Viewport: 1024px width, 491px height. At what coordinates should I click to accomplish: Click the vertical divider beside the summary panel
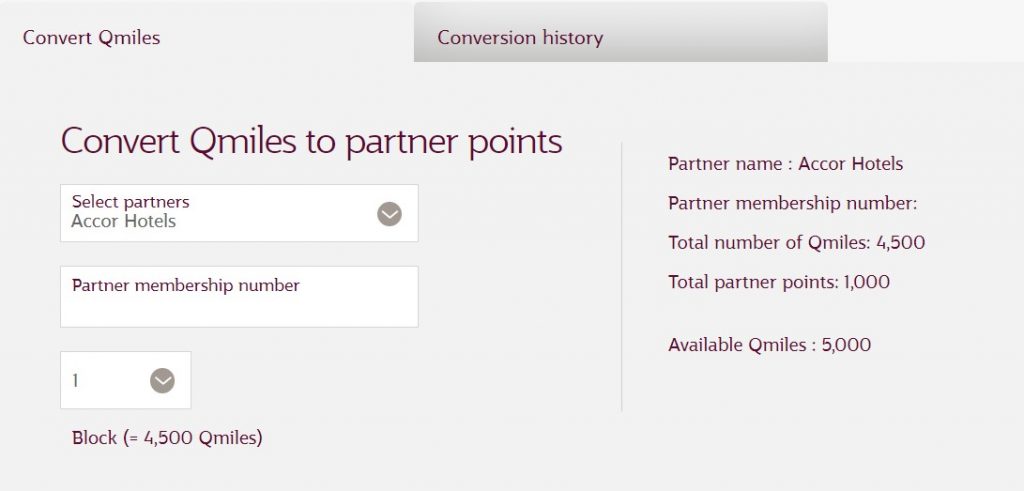622,276
